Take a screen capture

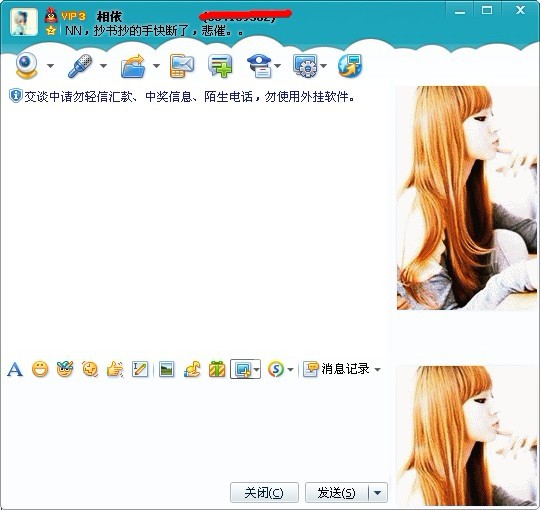click(242, 370)
